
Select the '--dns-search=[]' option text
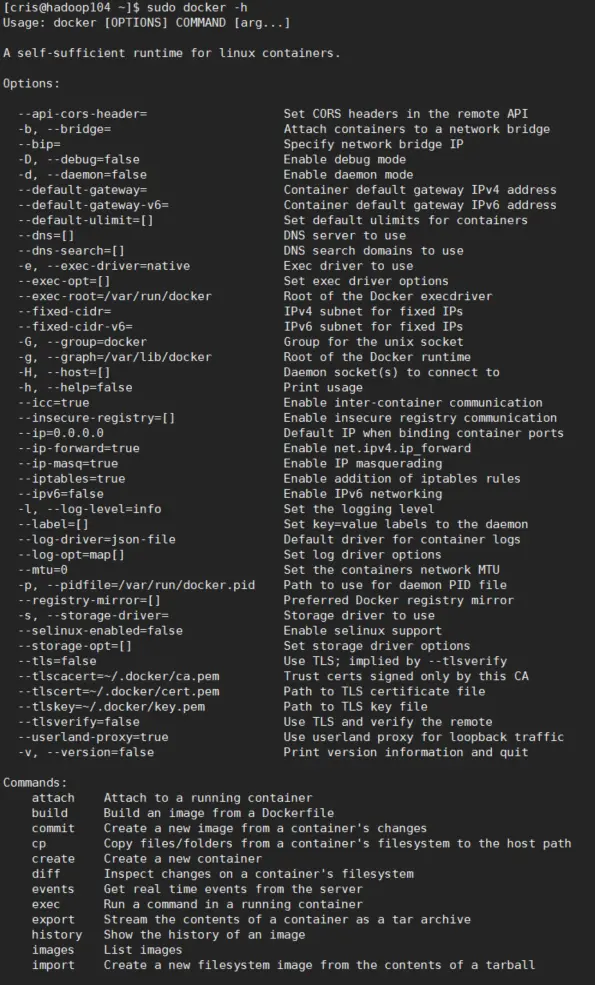click(x=71, y=251)
